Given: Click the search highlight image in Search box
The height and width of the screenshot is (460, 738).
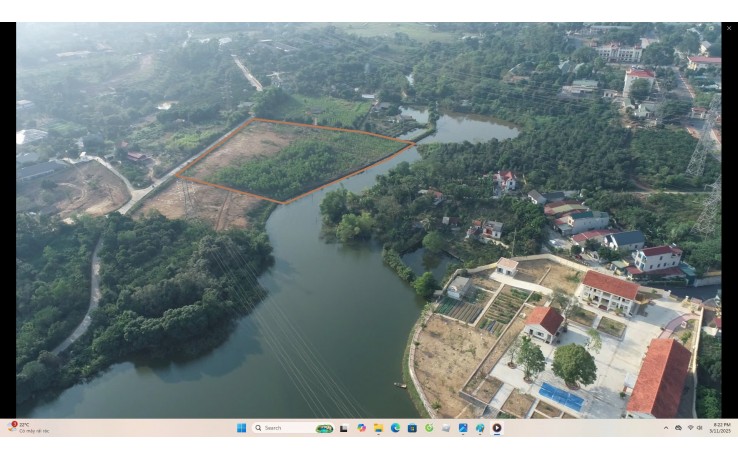Looking at the screenshot, I should [x=324, y=428].
